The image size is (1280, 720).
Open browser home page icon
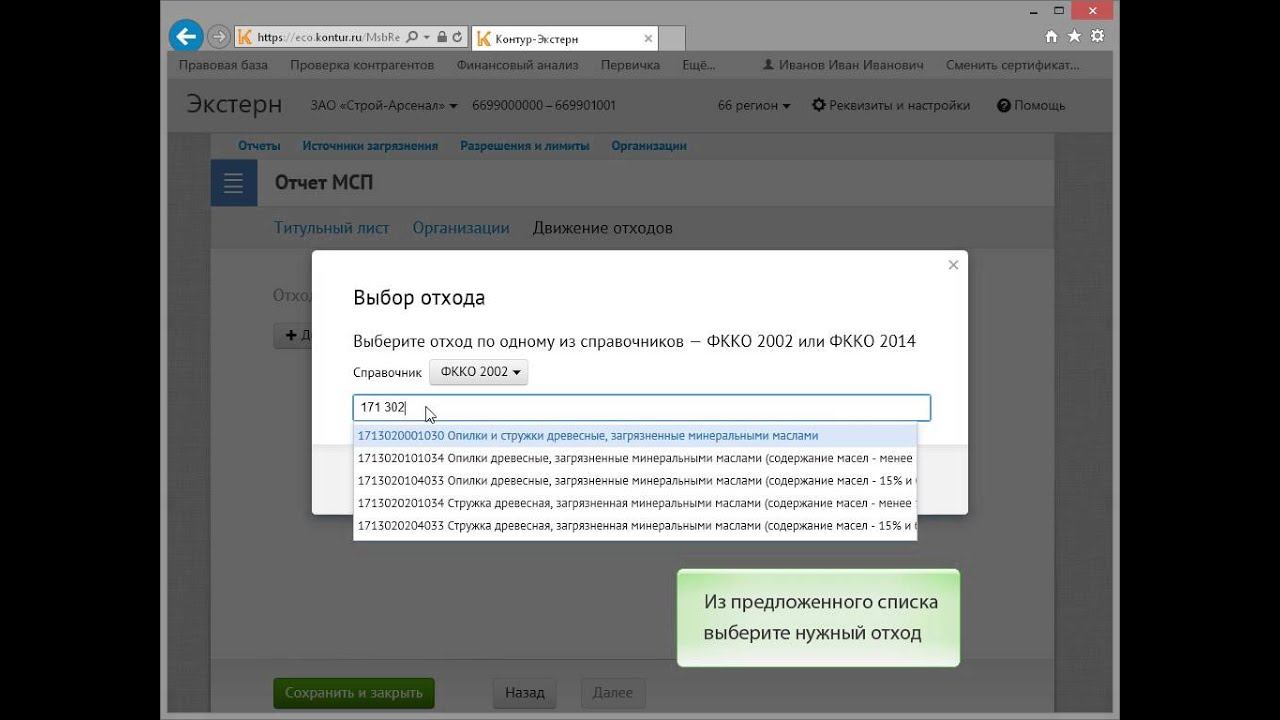point(1051,36)
